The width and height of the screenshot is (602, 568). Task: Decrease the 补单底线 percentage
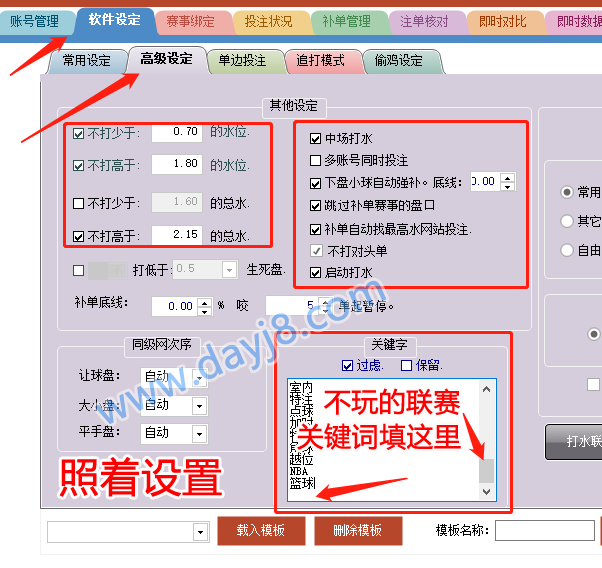coord(205,311)
